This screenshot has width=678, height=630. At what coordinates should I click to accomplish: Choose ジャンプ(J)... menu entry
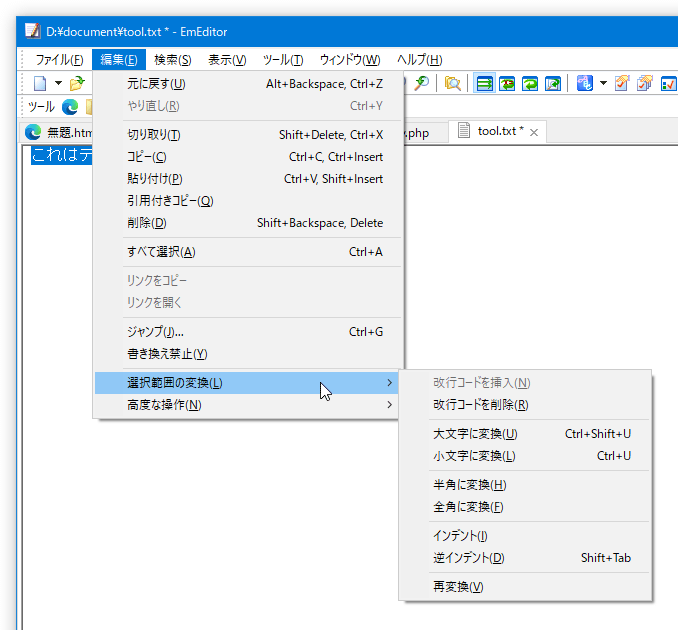coord(249,332)
